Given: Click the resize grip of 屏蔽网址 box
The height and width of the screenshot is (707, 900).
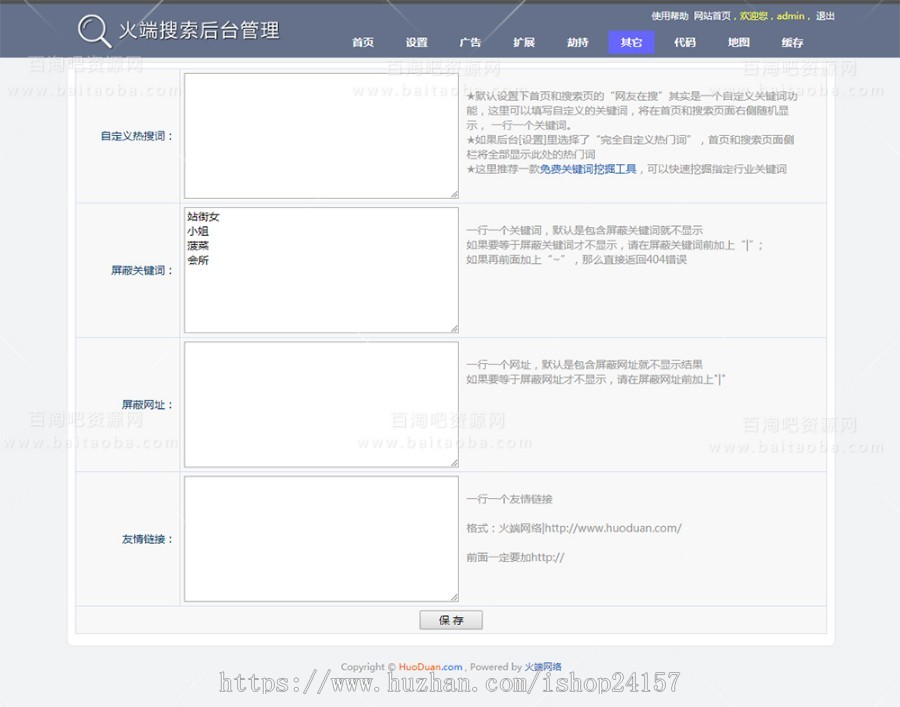Looking at the screenshot, I should click(x=454, y=463).
